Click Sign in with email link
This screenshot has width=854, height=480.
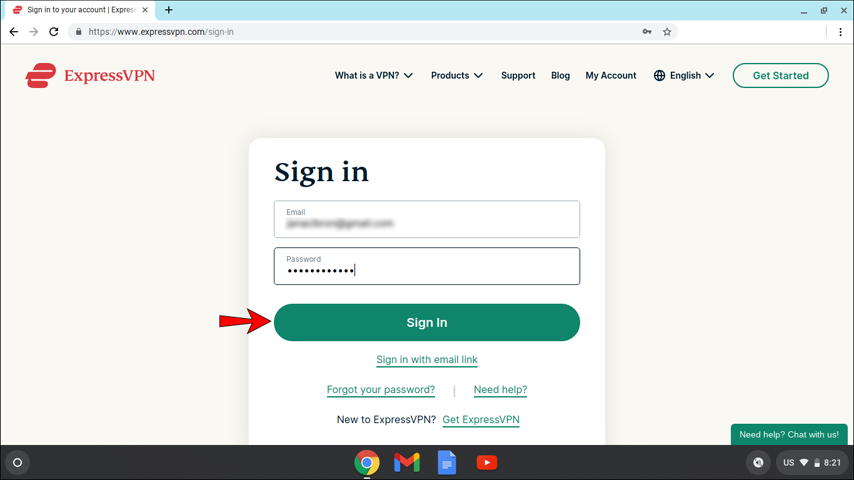(426, 360)
